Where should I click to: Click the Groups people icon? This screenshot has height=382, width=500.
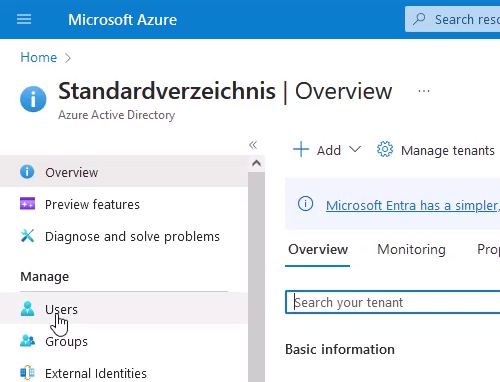(x=27, y=341)
